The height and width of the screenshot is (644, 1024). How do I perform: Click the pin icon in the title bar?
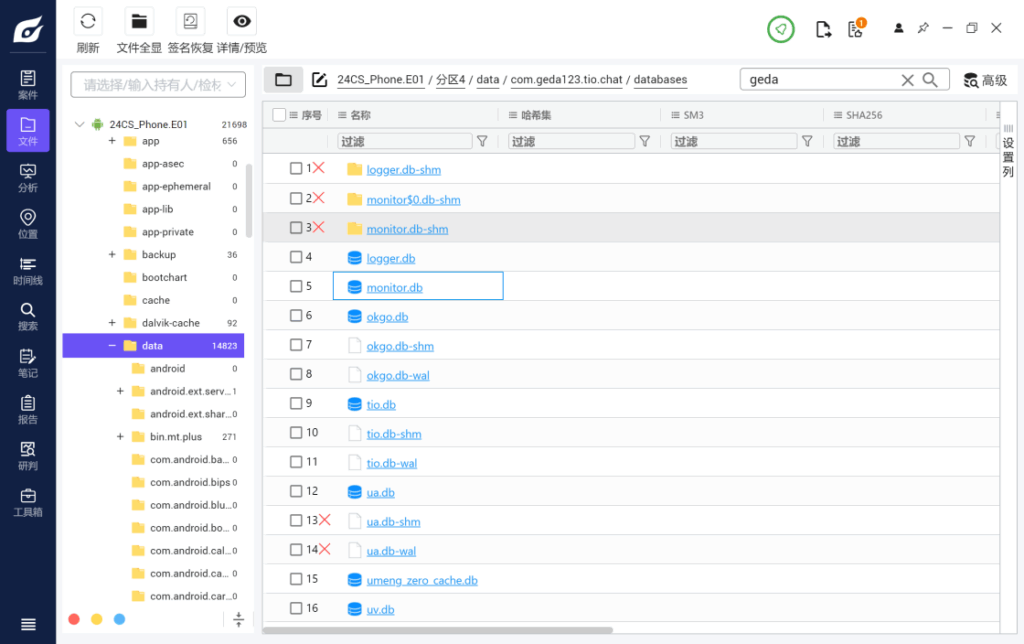[x=922, y=27]
